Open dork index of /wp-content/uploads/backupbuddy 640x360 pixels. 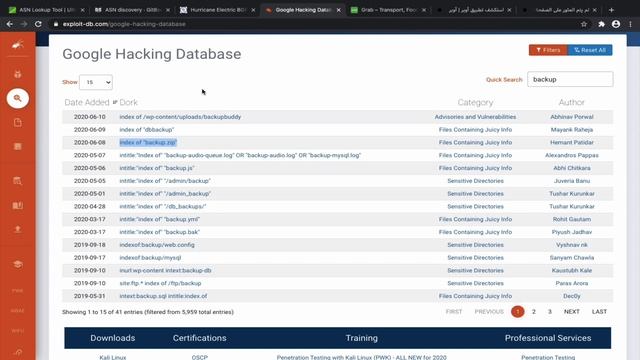click(180, 117)
